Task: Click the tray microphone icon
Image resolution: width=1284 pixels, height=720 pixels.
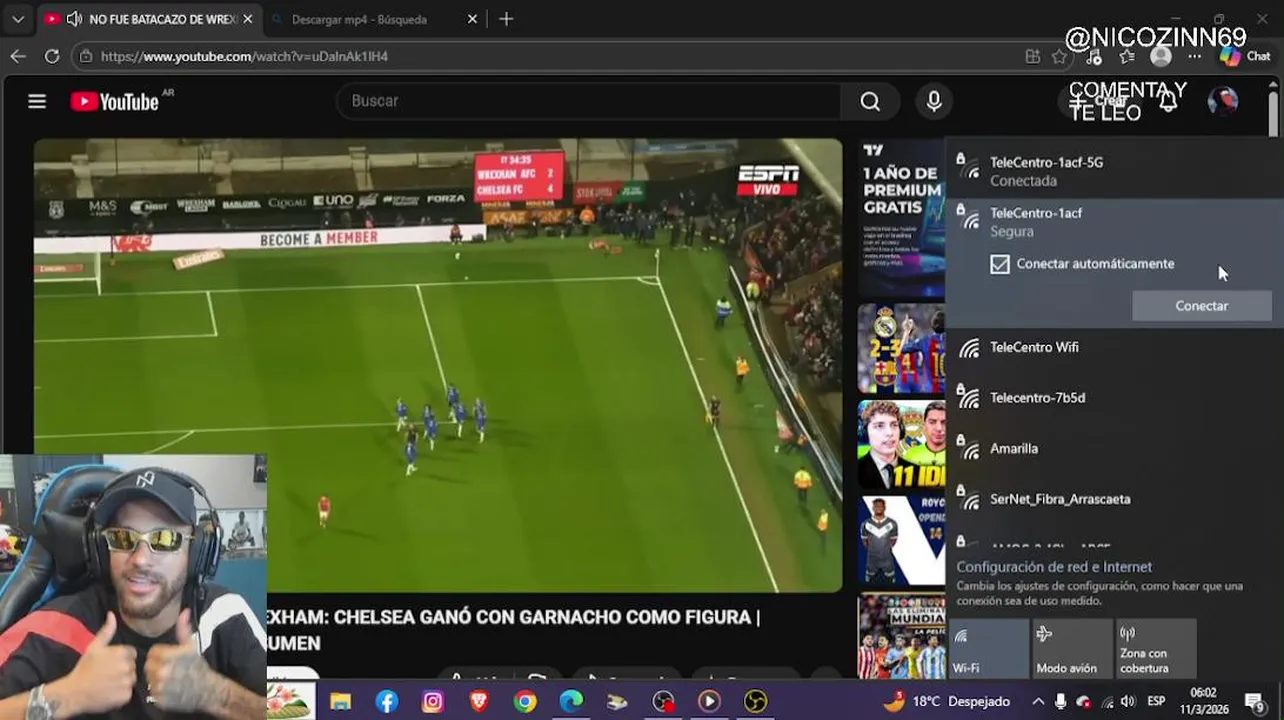Action: point(1061,701)
